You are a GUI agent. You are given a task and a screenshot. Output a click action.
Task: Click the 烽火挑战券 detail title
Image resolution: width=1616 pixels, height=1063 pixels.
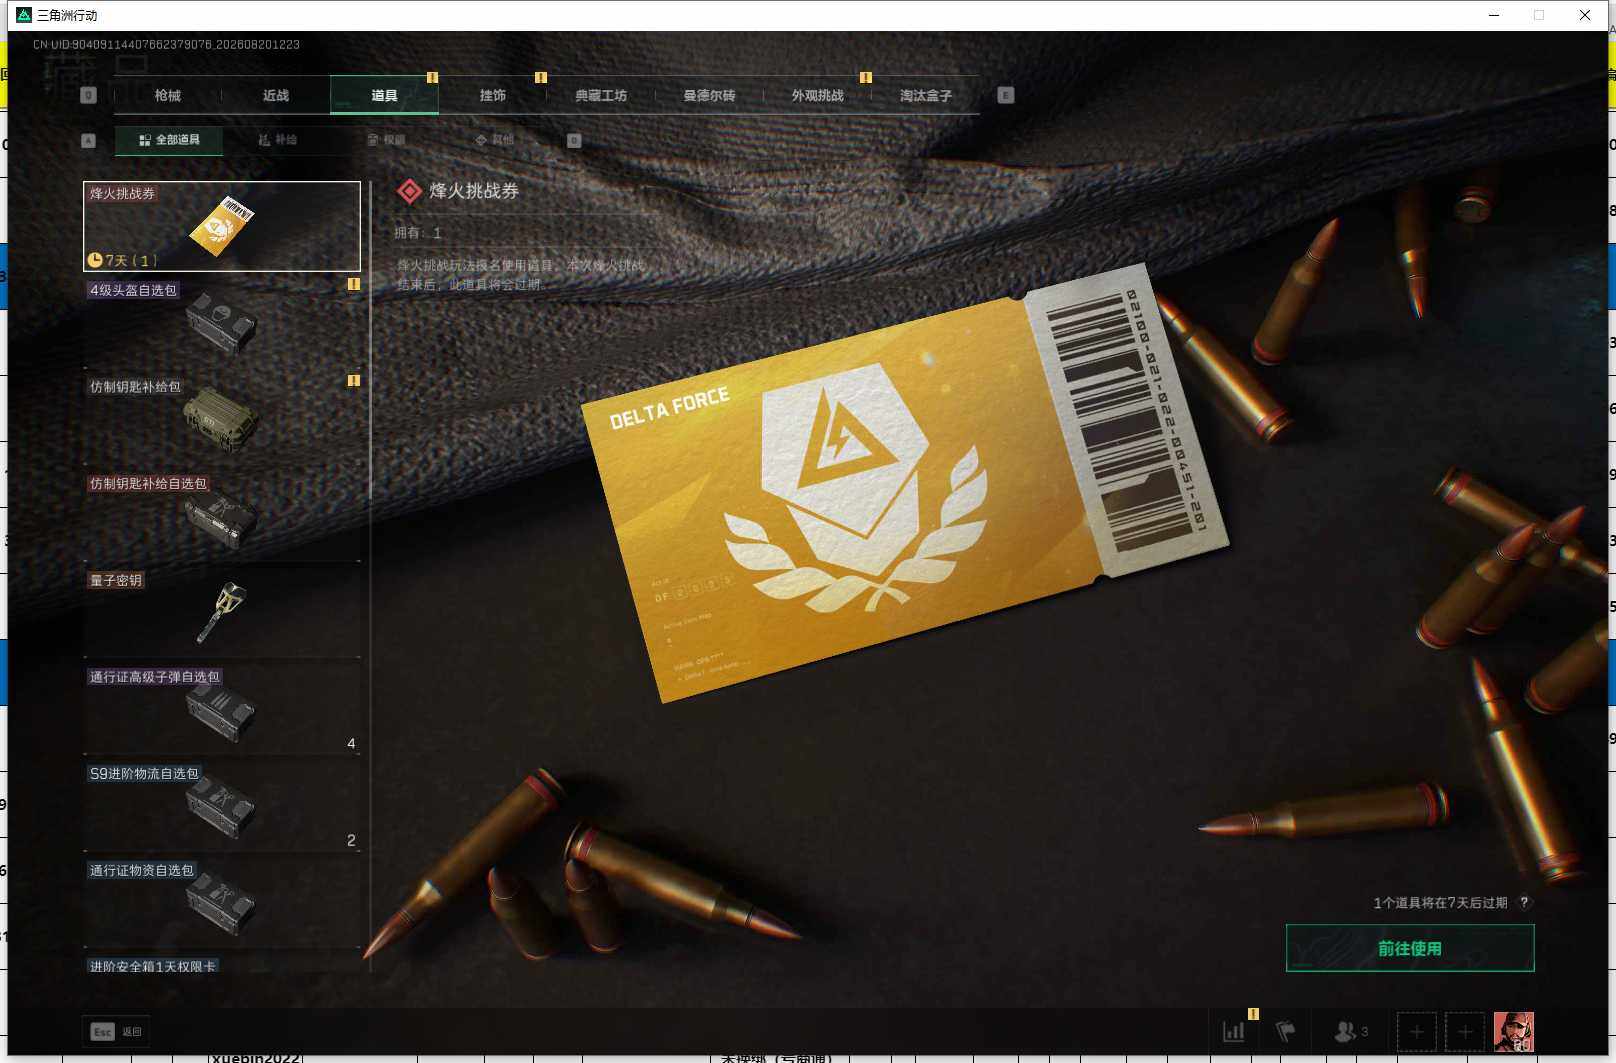click(x=474, y=191)
